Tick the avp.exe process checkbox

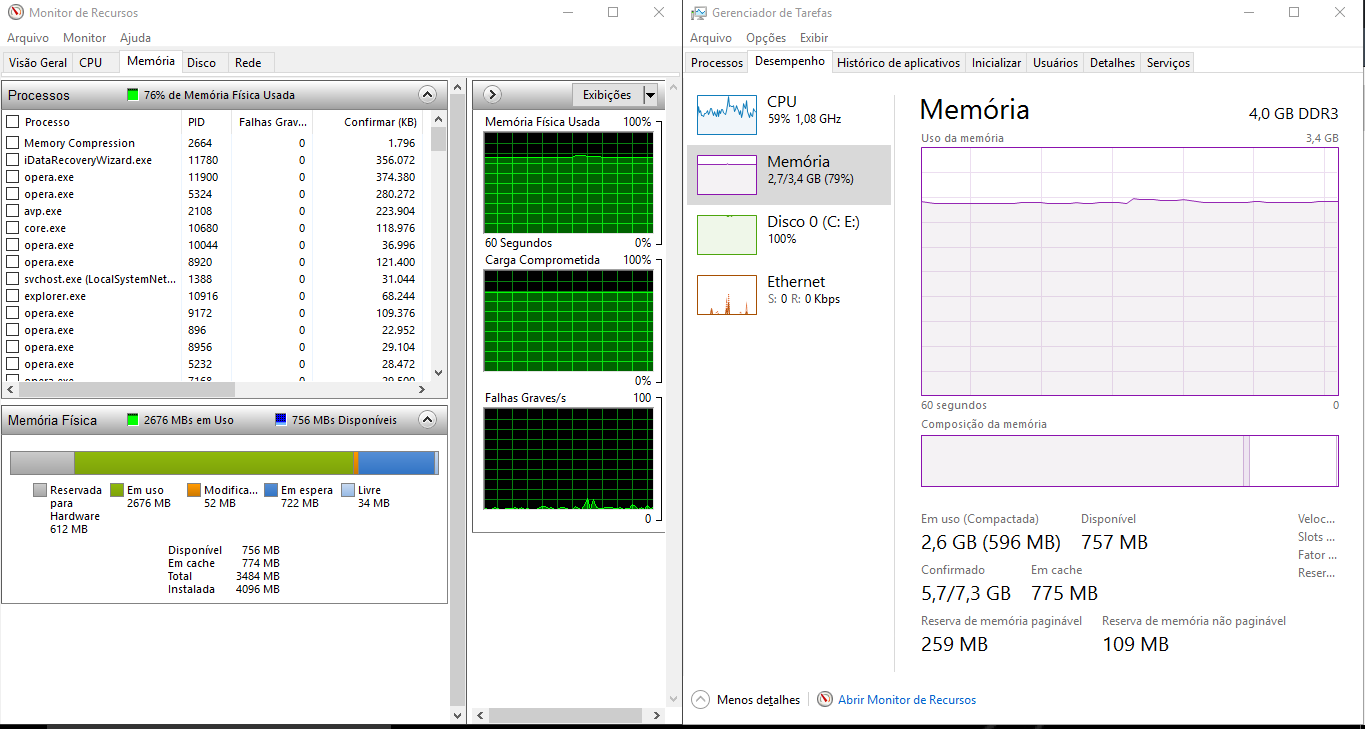[x=13, y=211]
